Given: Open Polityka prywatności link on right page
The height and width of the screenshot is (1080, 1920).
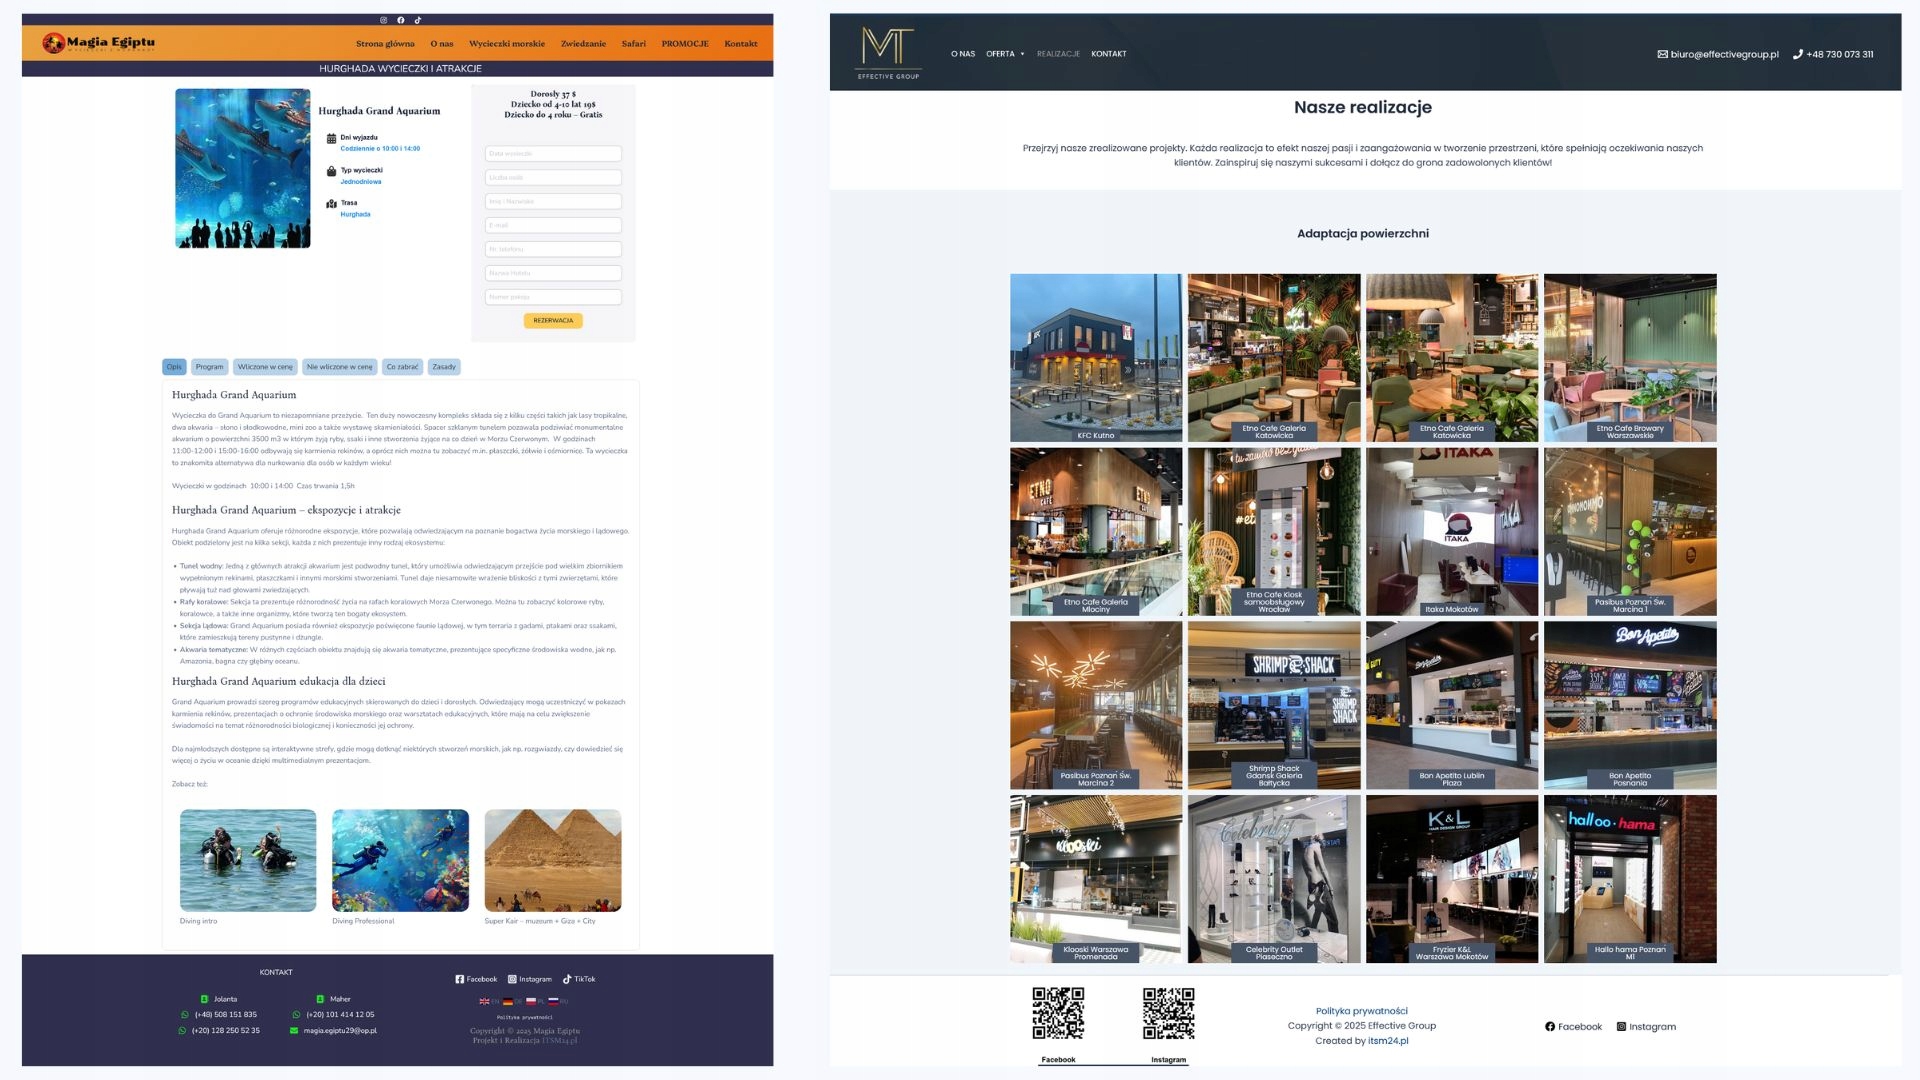Looking at the screenshot, I should 1361,1011.
